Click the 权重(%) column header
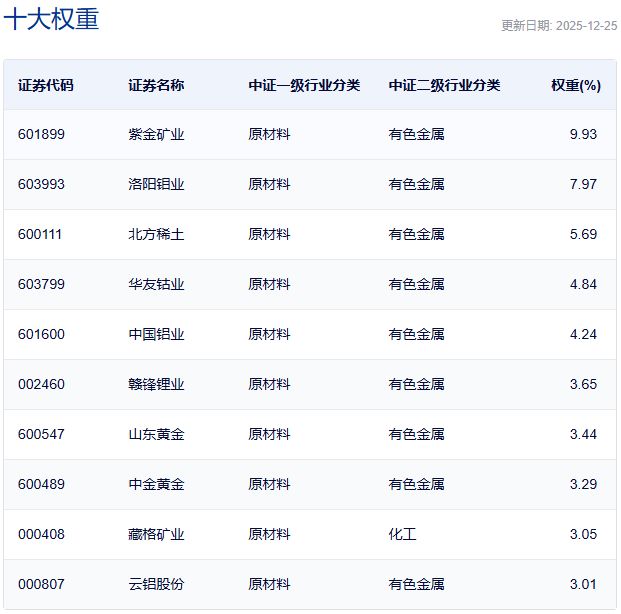The height and width of the screenshot is (614, 621). click(x=576, y=85)
